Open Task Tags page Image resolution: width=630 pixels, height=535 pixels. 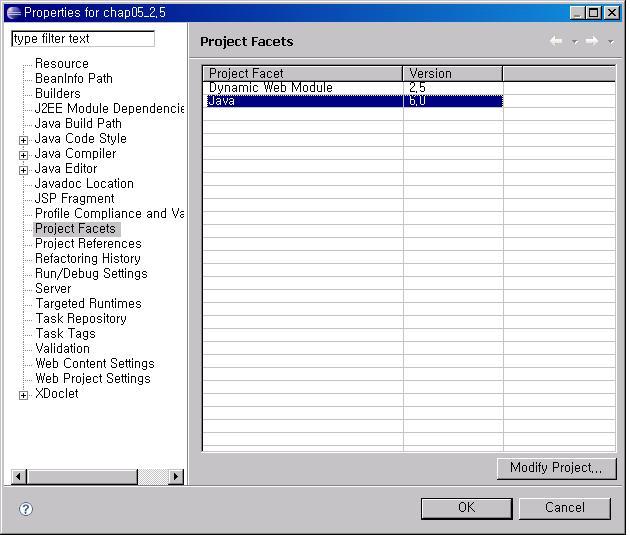coord(65,333)
